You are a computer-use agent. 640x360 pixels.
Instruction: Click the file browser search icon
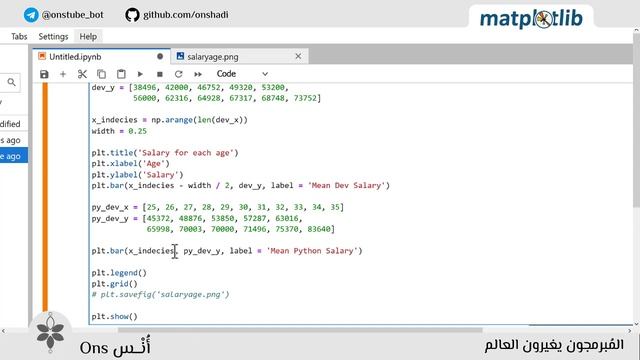(x=11, y=82)
